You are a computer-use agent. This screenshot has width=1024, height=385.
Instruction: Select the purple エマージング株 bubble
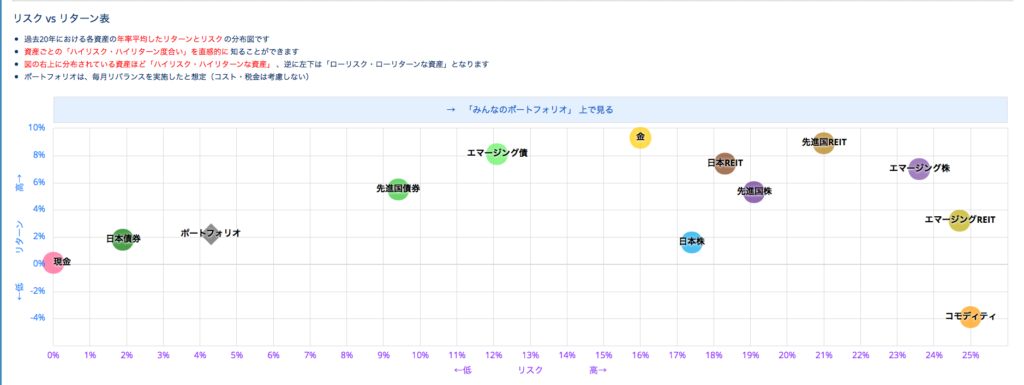919,169
